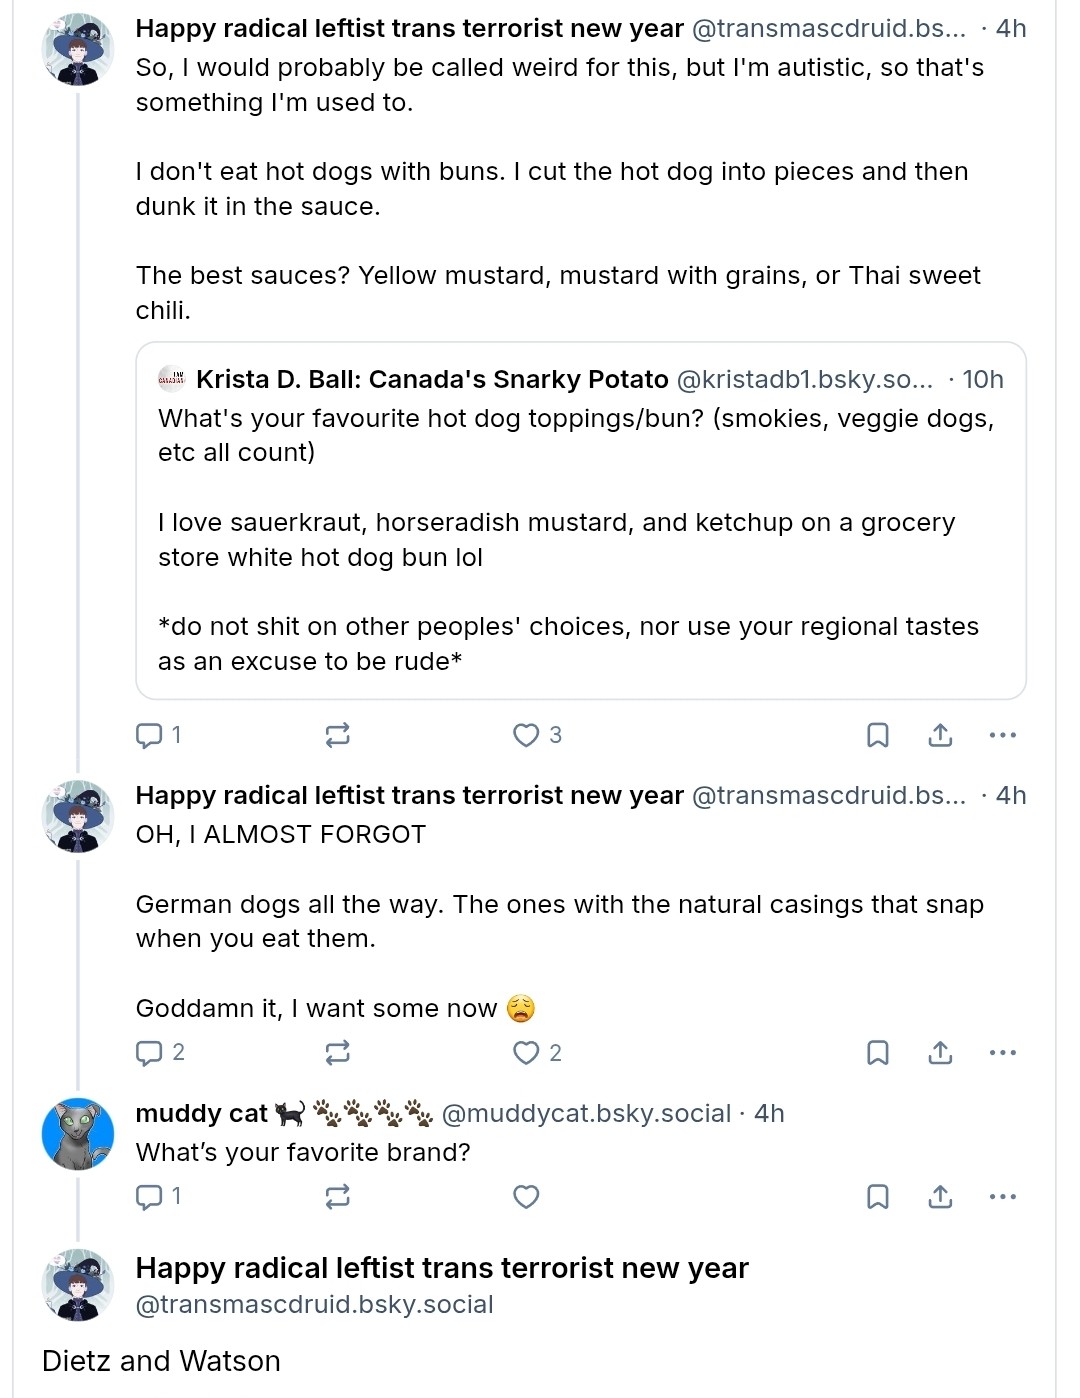Screen dimensions: 1080x1398
Task: Open muddy cat's profile avatar
Action: click(x=78, y=1134)
